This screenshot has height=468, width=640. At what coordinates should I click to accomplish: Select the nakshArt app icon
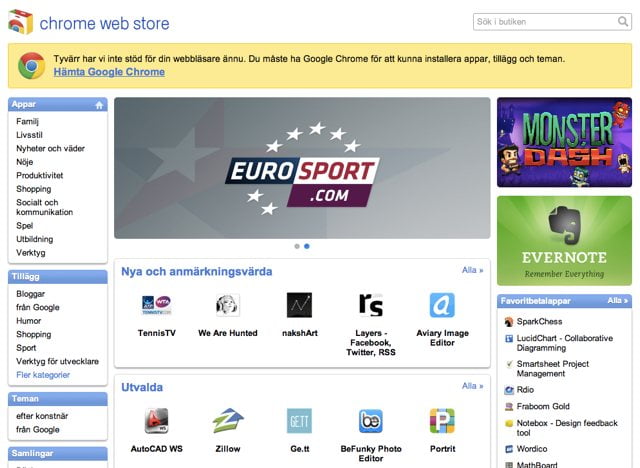[299, 305]
